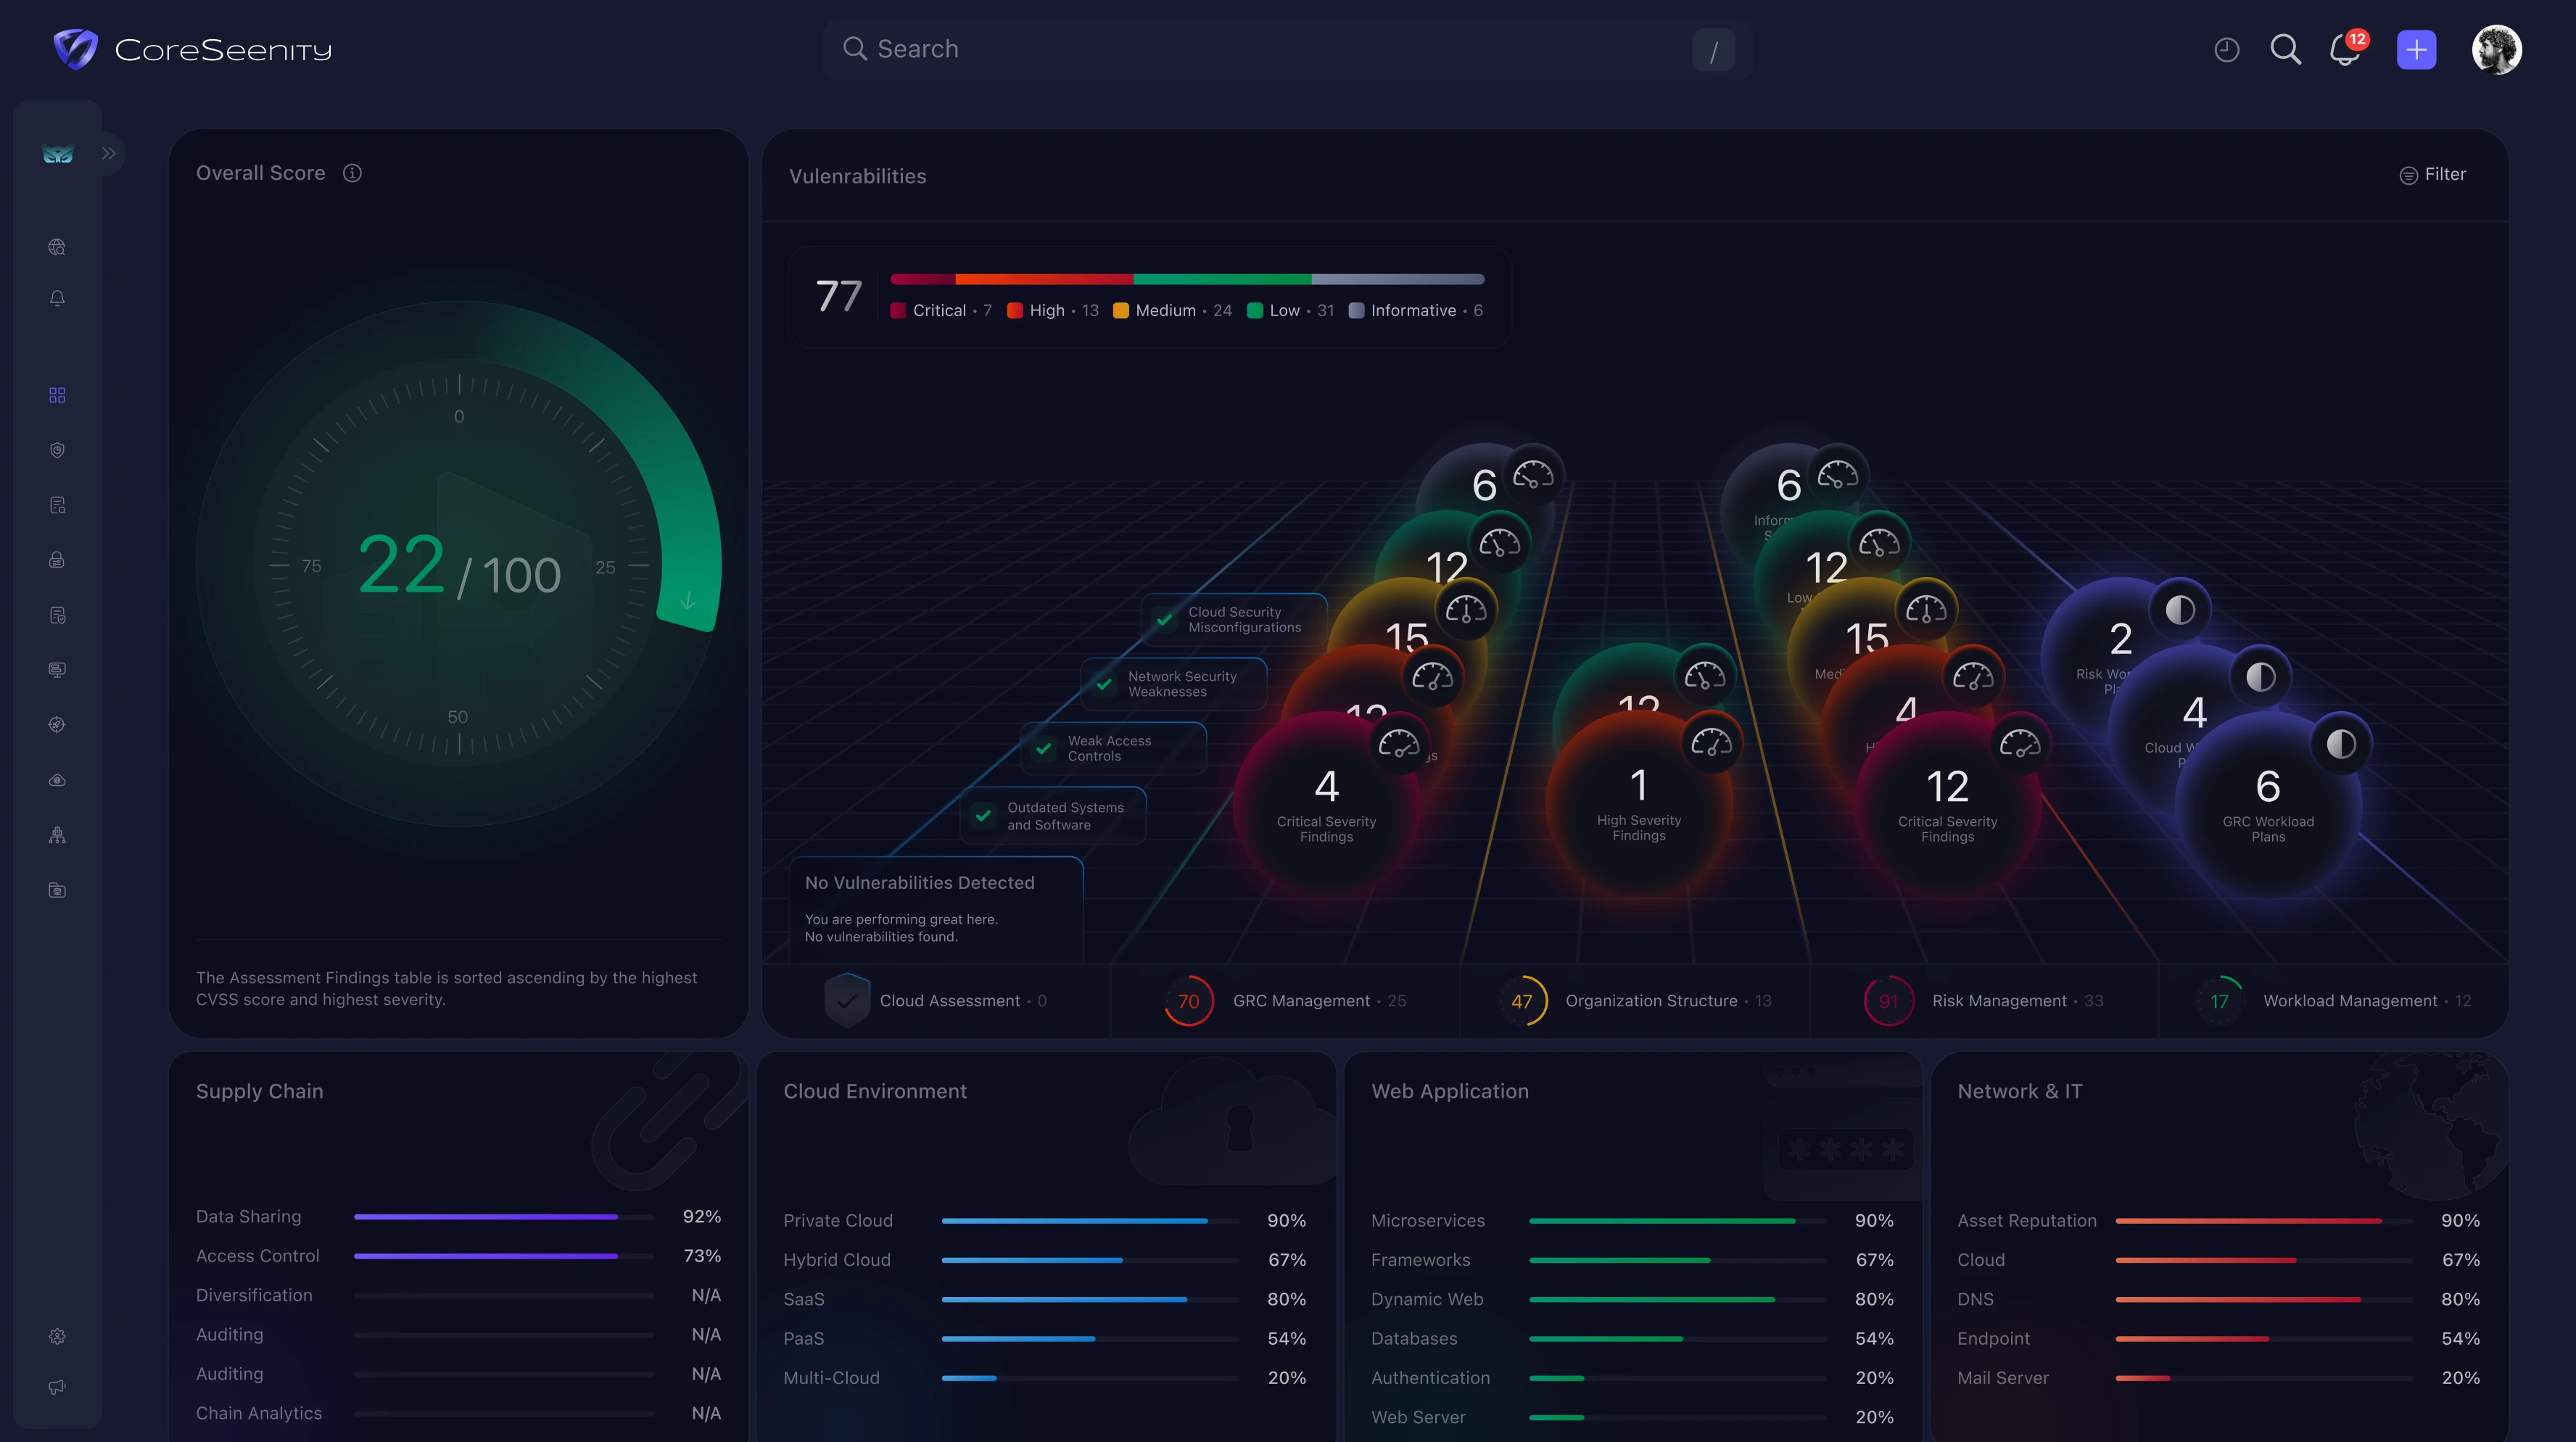Screen dimensions: 2576x1442
Task: Open the padlock settings sidebar icon
Action: [x=57, y=560]
